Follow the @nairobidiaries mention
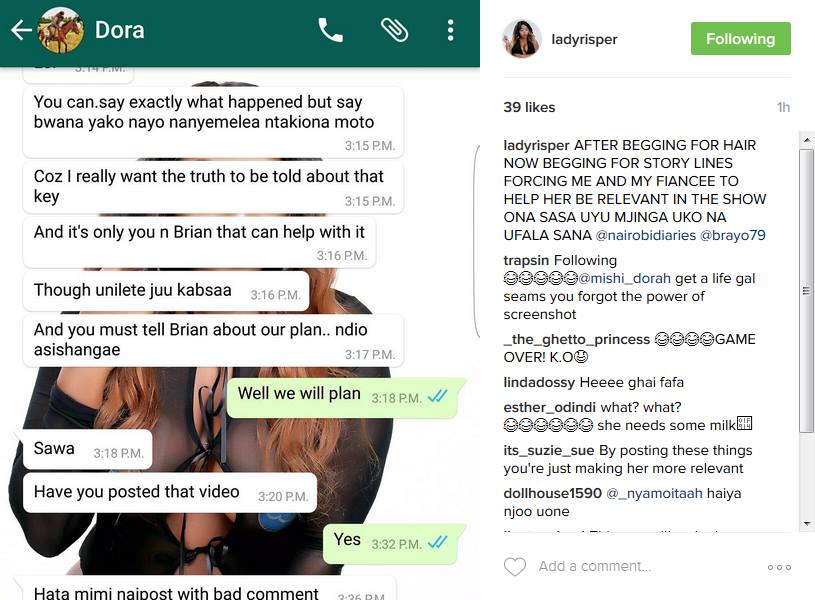 (646, 235)
